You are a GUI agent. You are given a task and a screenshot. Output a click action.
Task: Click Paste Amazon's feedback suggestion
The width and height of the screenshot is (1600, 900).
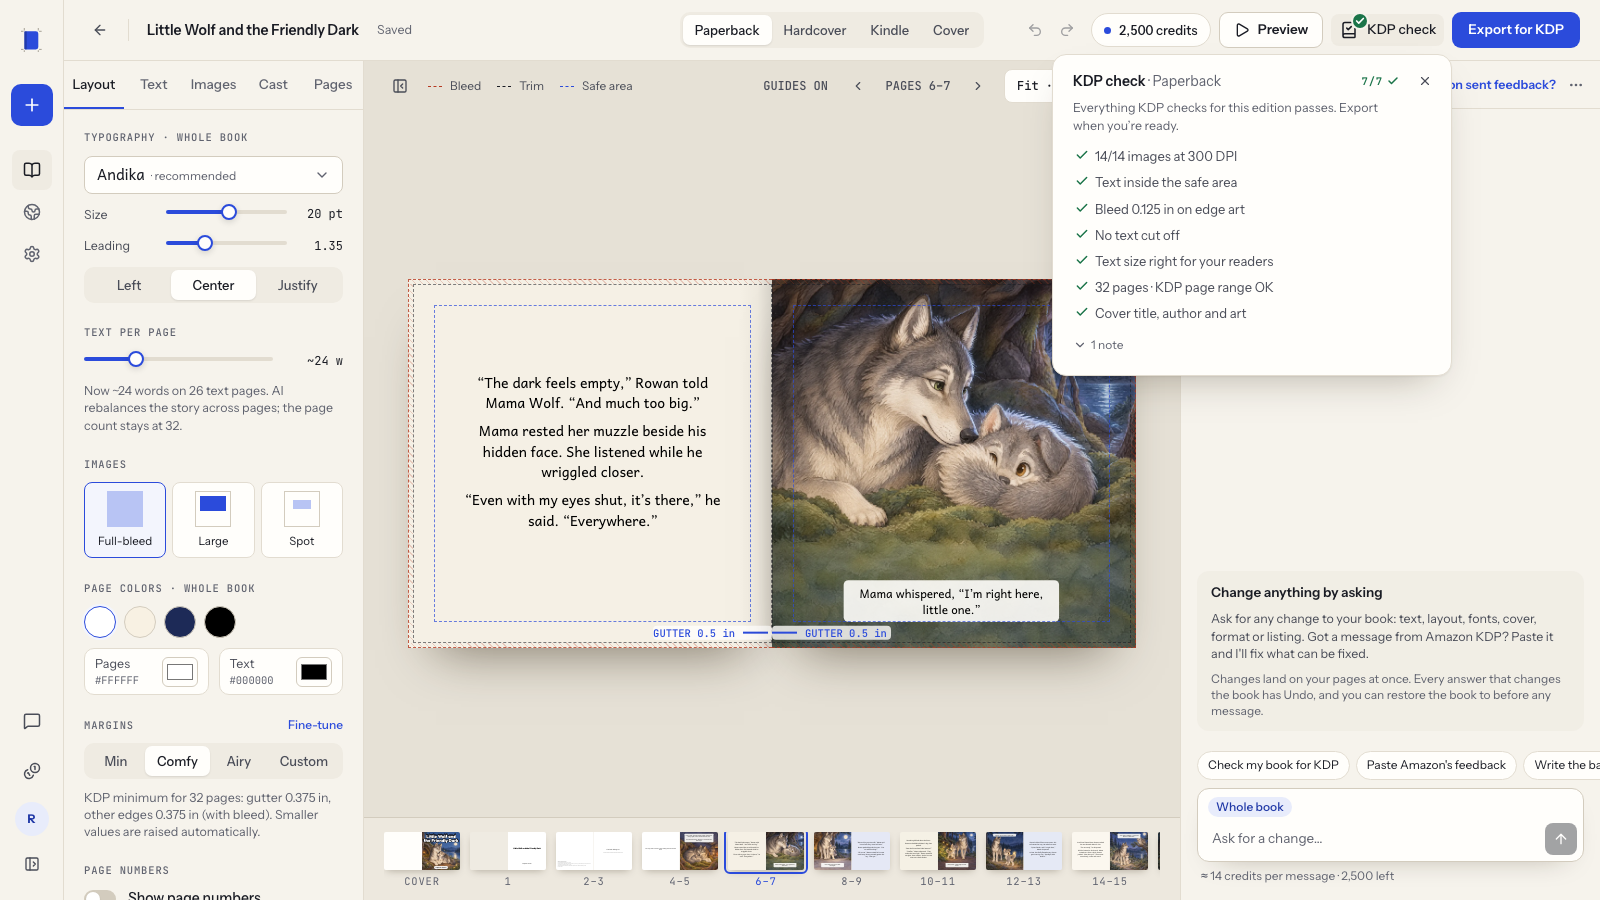point(1436,765)
